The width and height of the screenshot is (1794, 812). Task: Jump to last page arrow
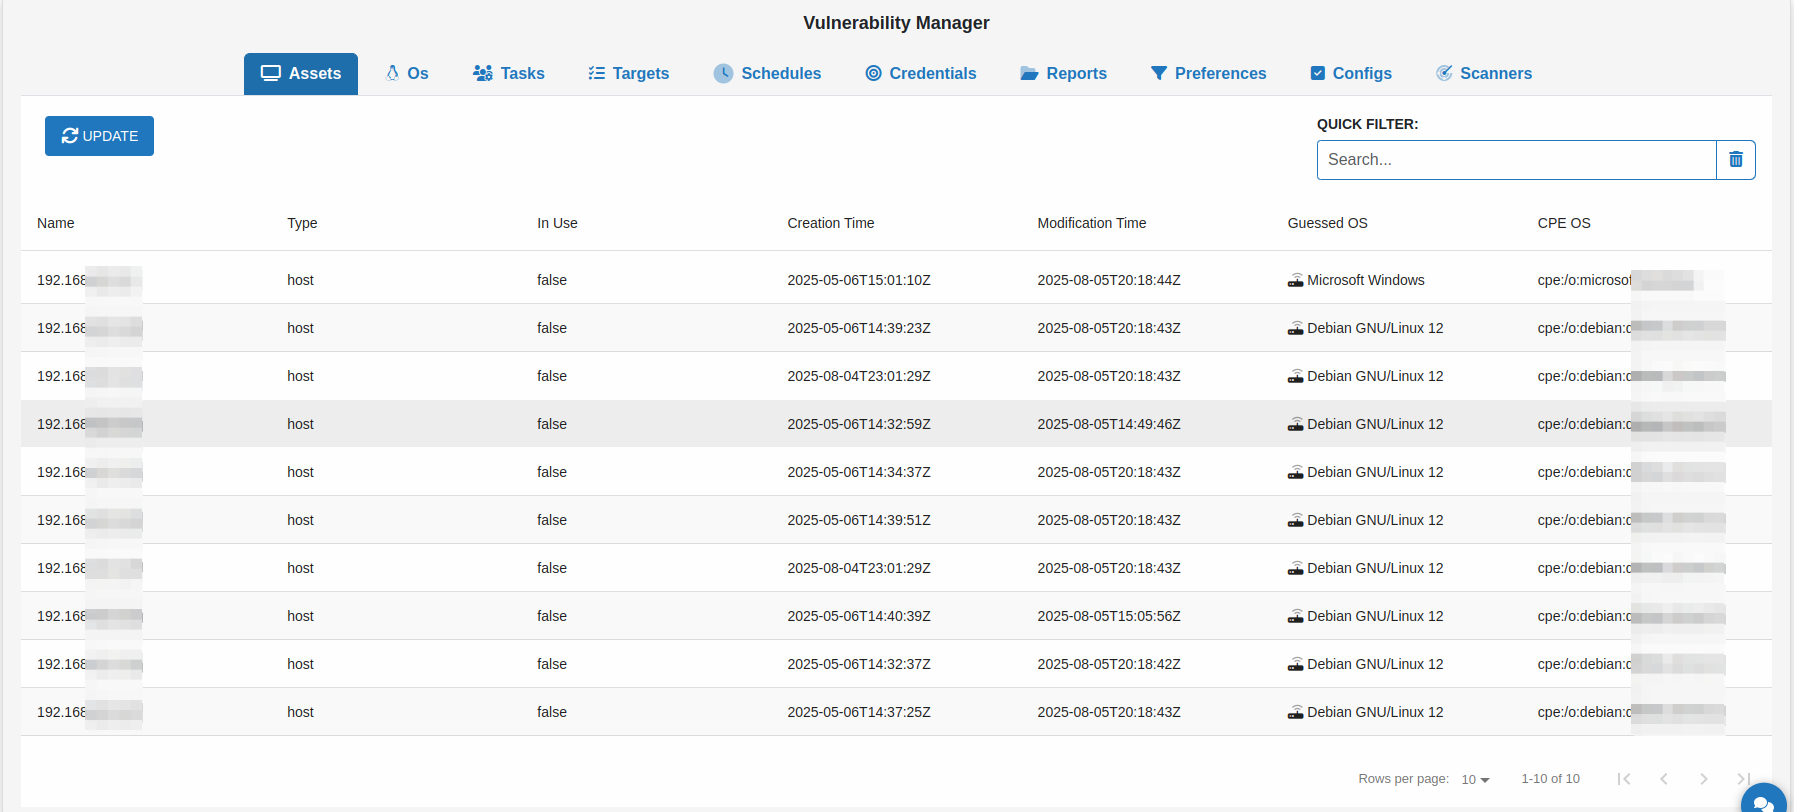tap(1742, 779)
